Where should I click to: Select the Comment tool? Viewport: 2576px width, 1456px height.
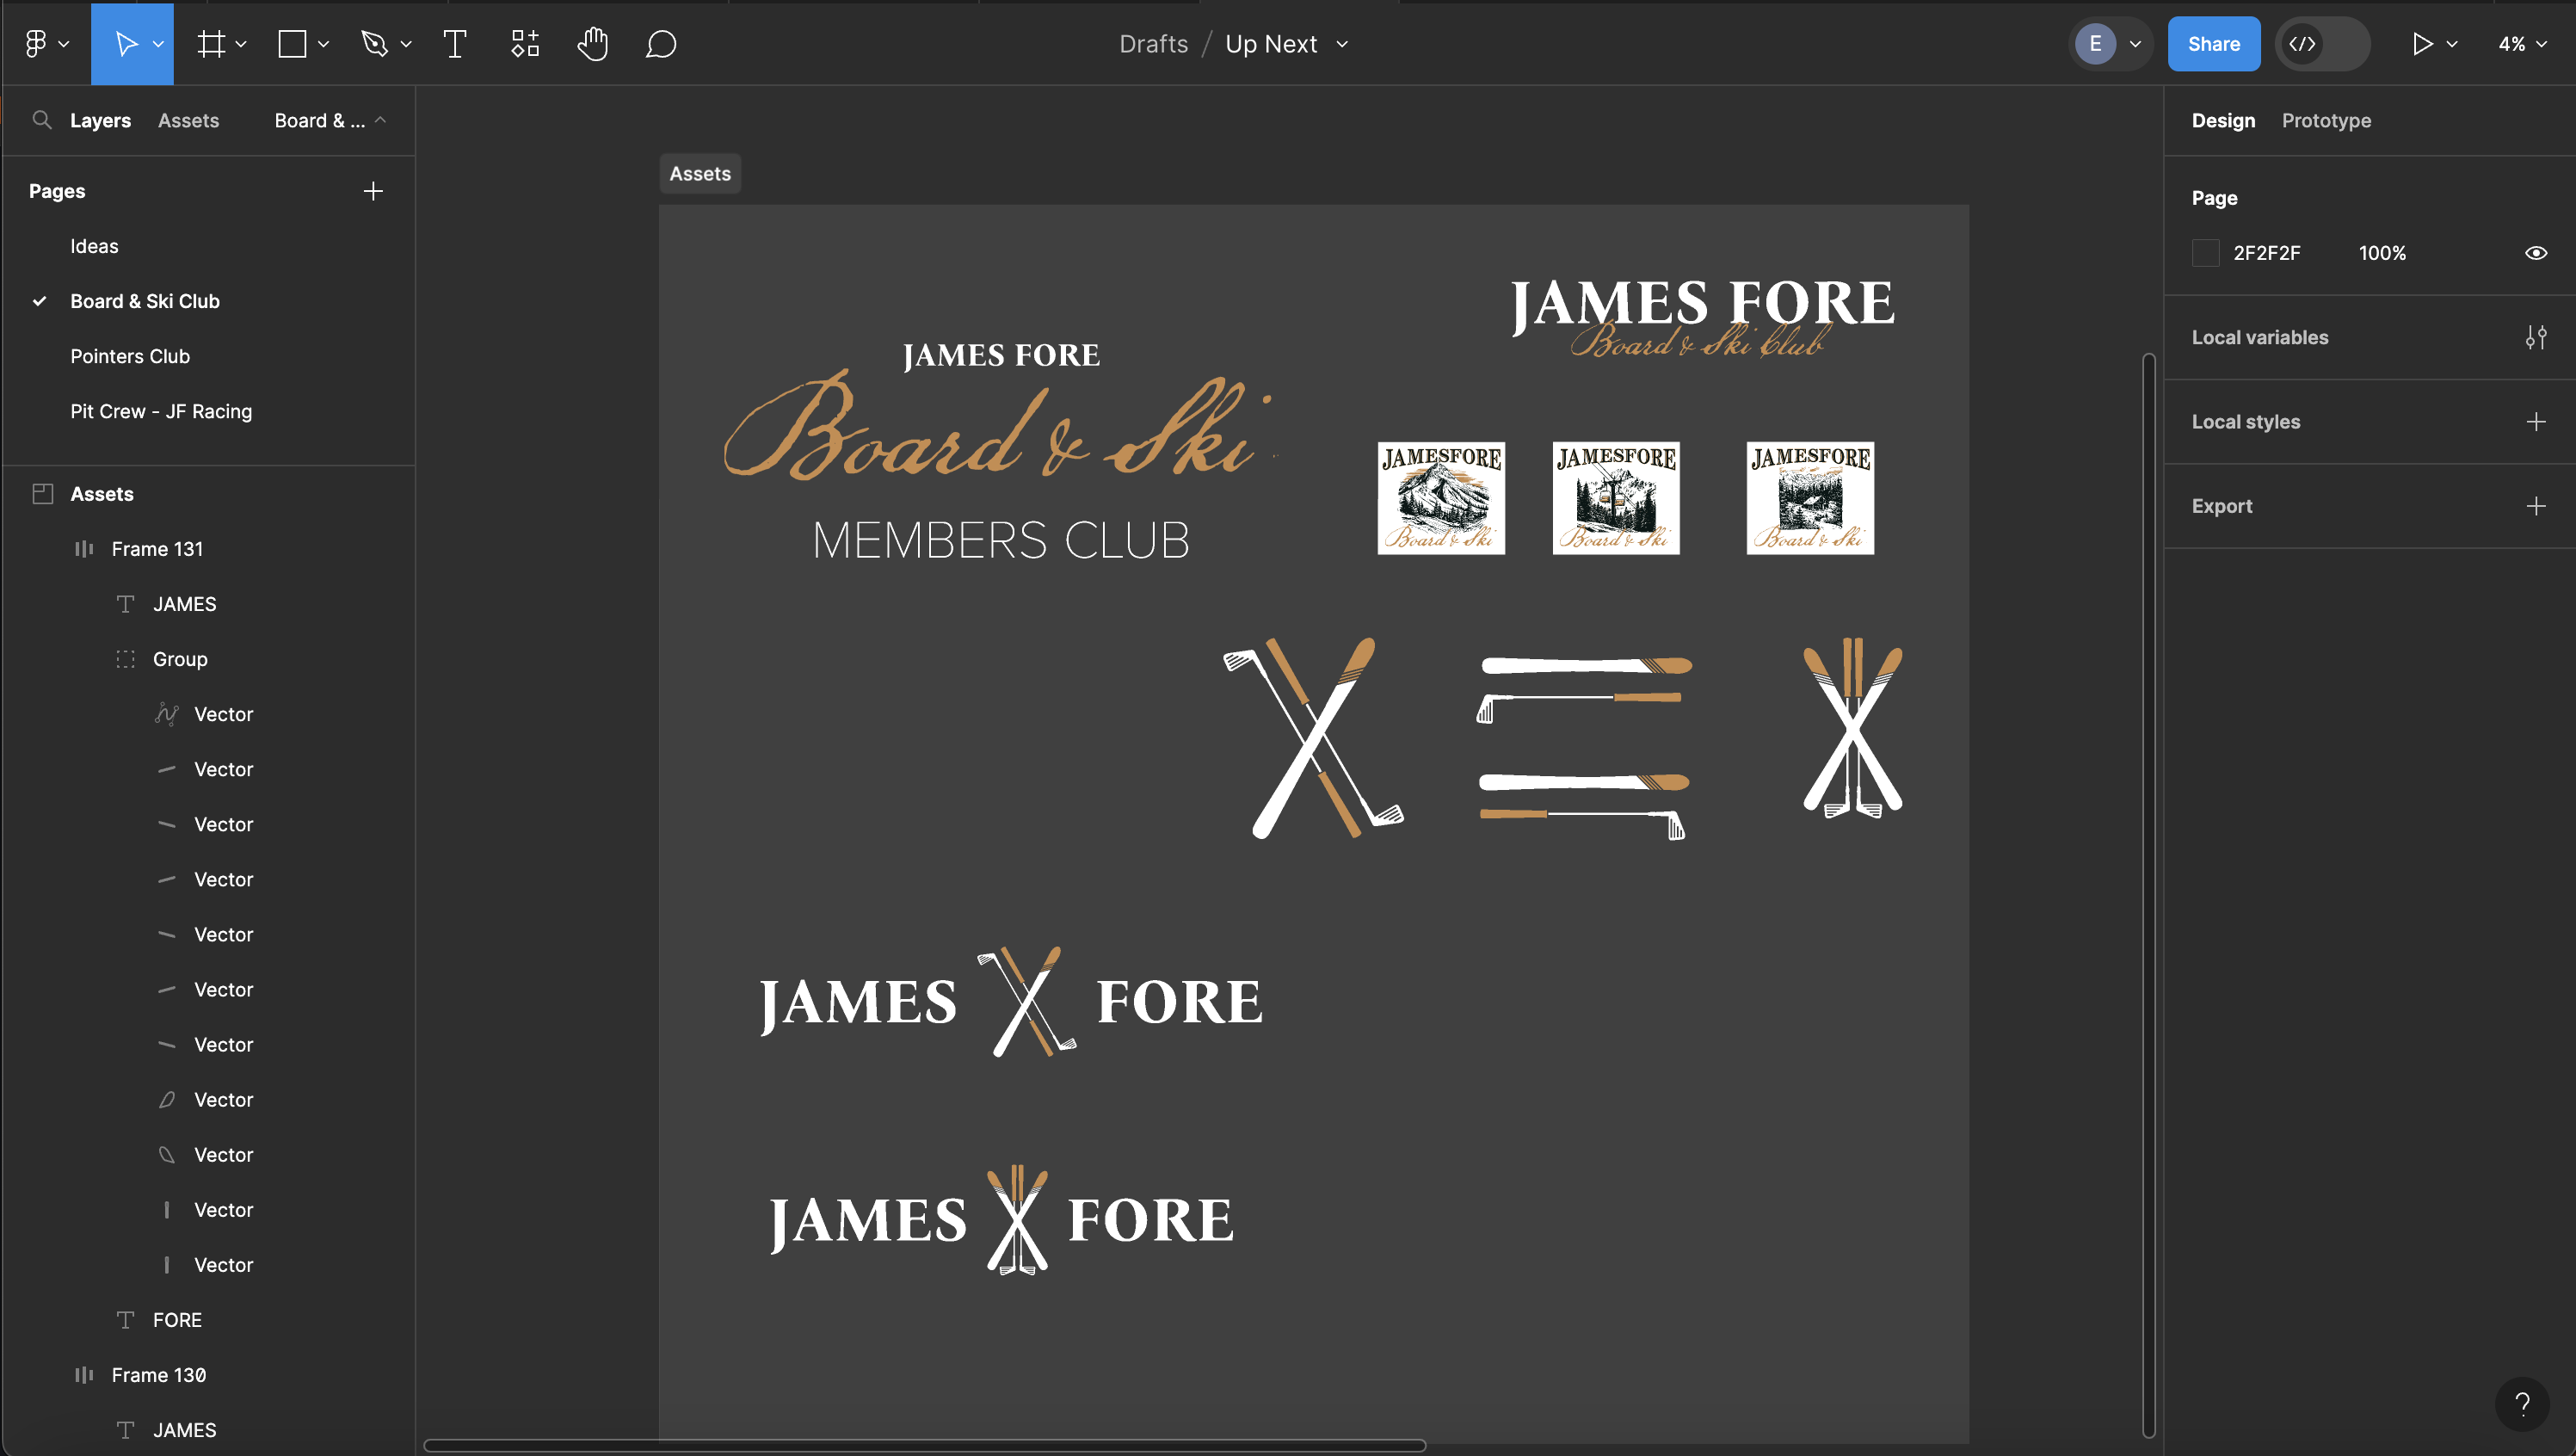[x=661, y=44]
